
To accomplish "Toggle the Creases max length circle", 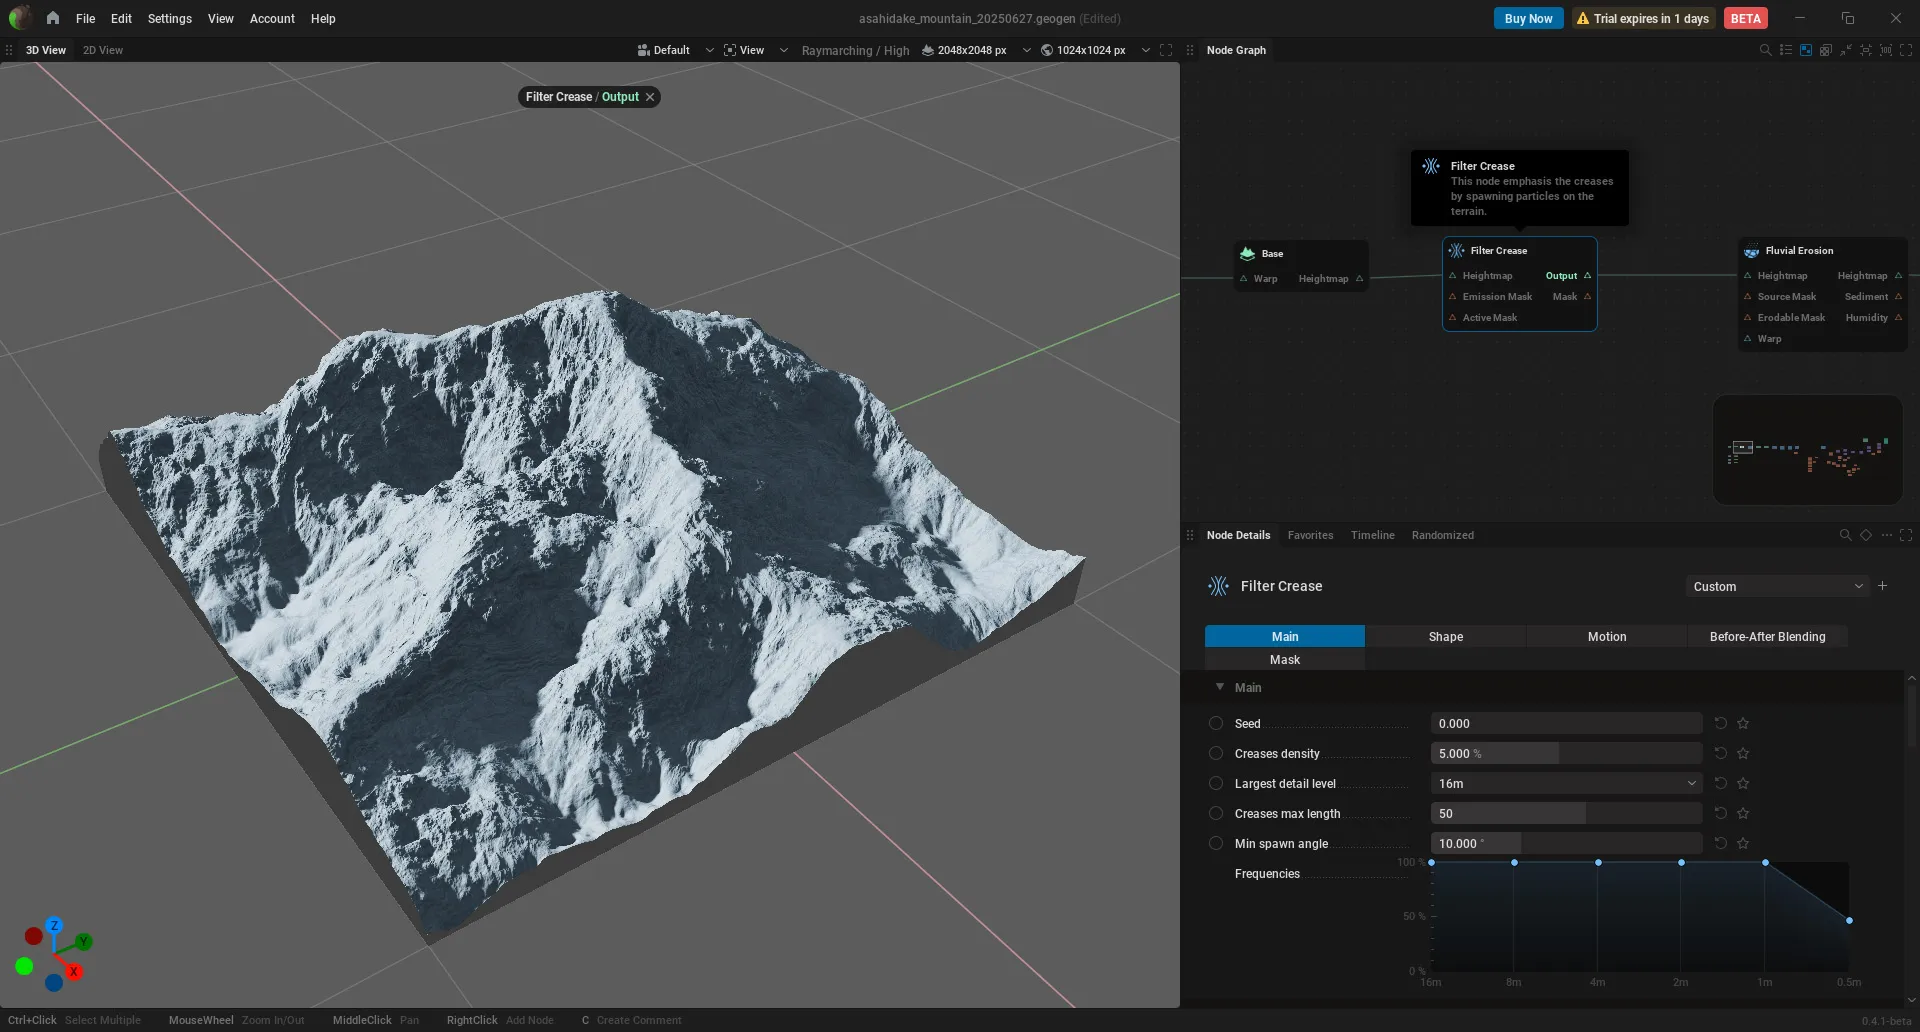I will click(x=1216, y=813).
